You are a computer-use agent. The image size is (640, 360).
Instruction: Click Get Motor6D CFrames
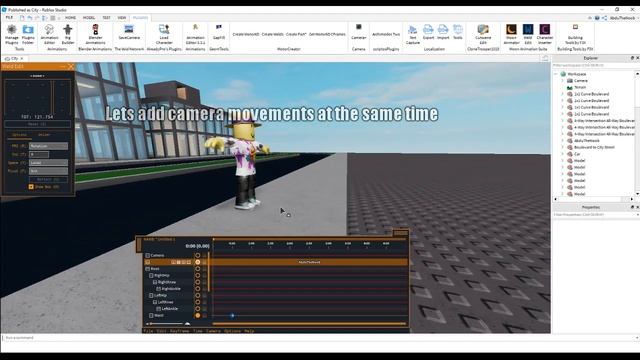point(327,34)
